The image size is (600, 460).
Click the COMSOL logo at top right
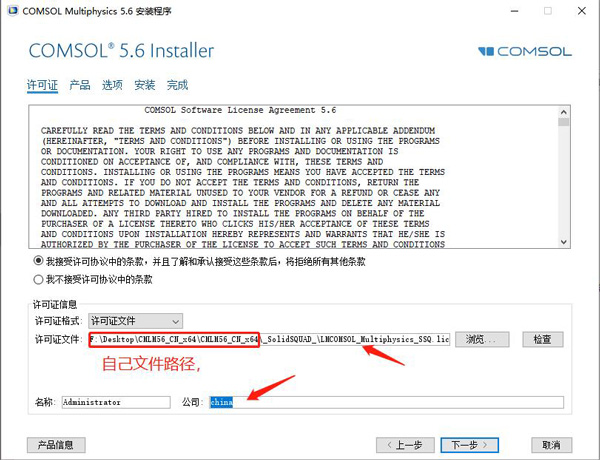click(x=525, y=51)
